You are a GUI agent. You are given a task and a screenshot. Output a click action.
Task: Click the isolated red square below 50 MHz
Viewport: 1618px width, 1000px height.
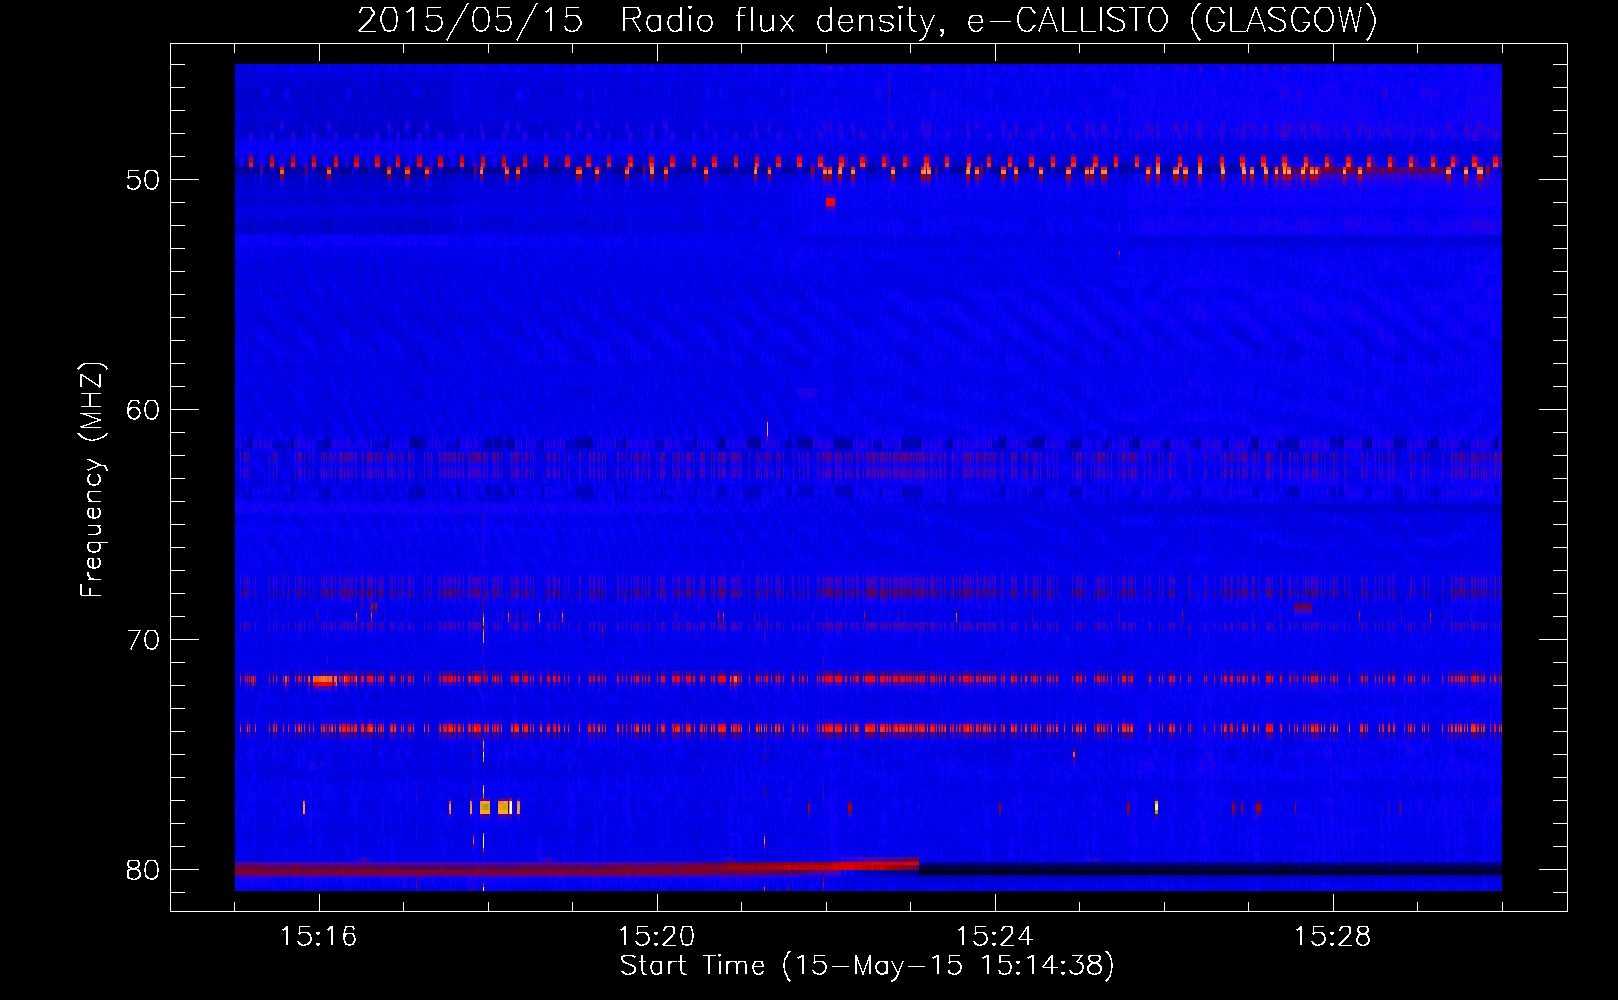coord(830,202)
